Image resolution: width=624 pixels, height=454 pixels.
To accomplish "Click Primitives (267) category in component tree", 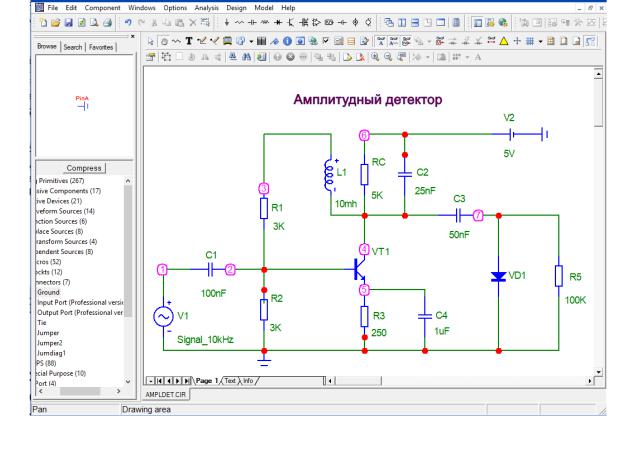I will [61, 181].
